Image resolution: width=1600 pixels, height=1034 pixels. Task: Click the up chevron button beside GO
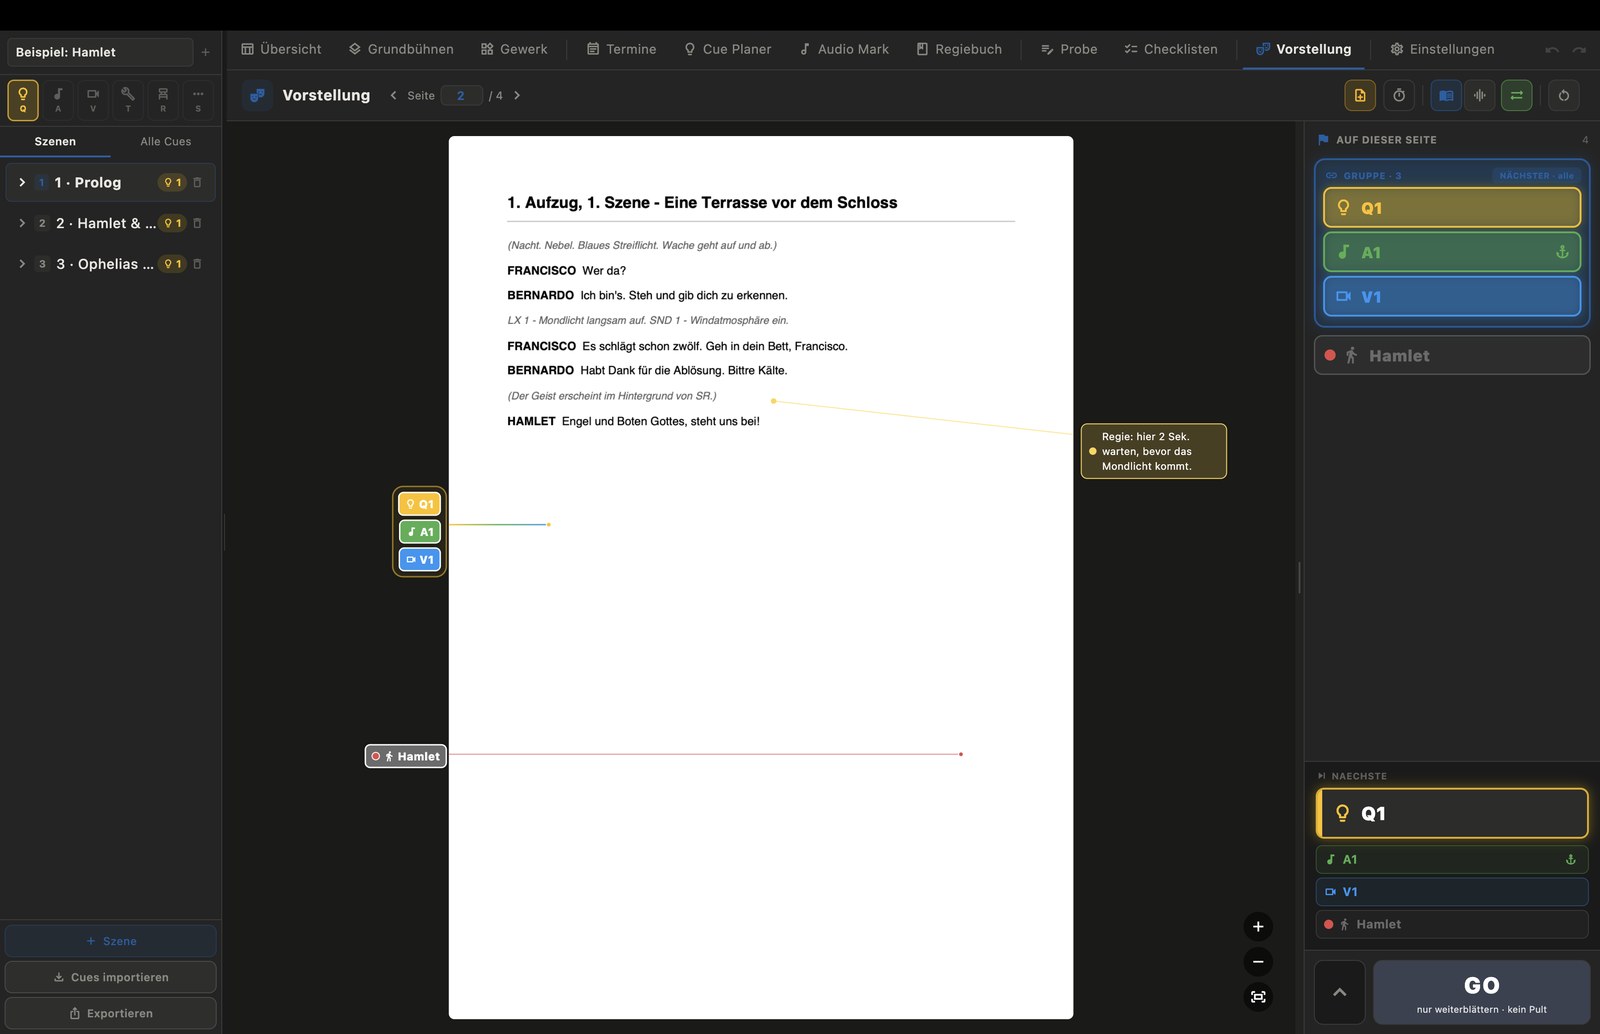coord(1339,992)
